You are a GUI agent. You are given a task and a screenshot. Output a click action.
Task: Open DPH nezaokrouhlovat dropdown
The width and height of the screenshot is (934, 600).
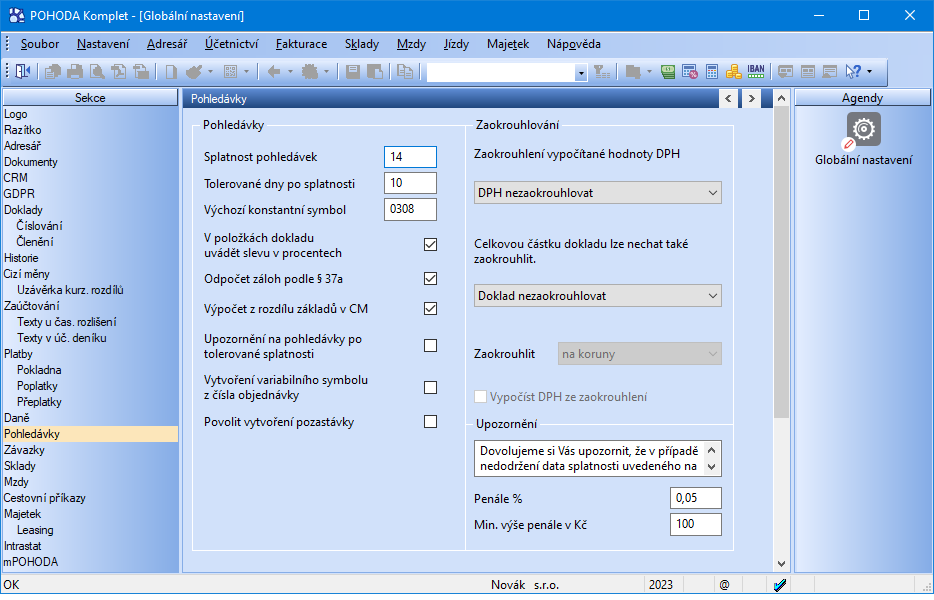tap(597, 192)
